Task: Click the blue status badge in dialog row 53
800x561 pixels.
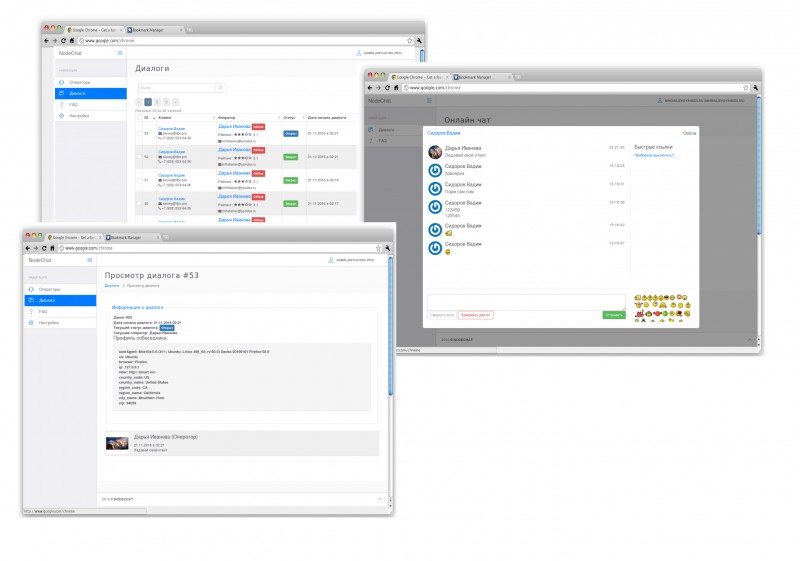Action: click(x=291, y=134)
